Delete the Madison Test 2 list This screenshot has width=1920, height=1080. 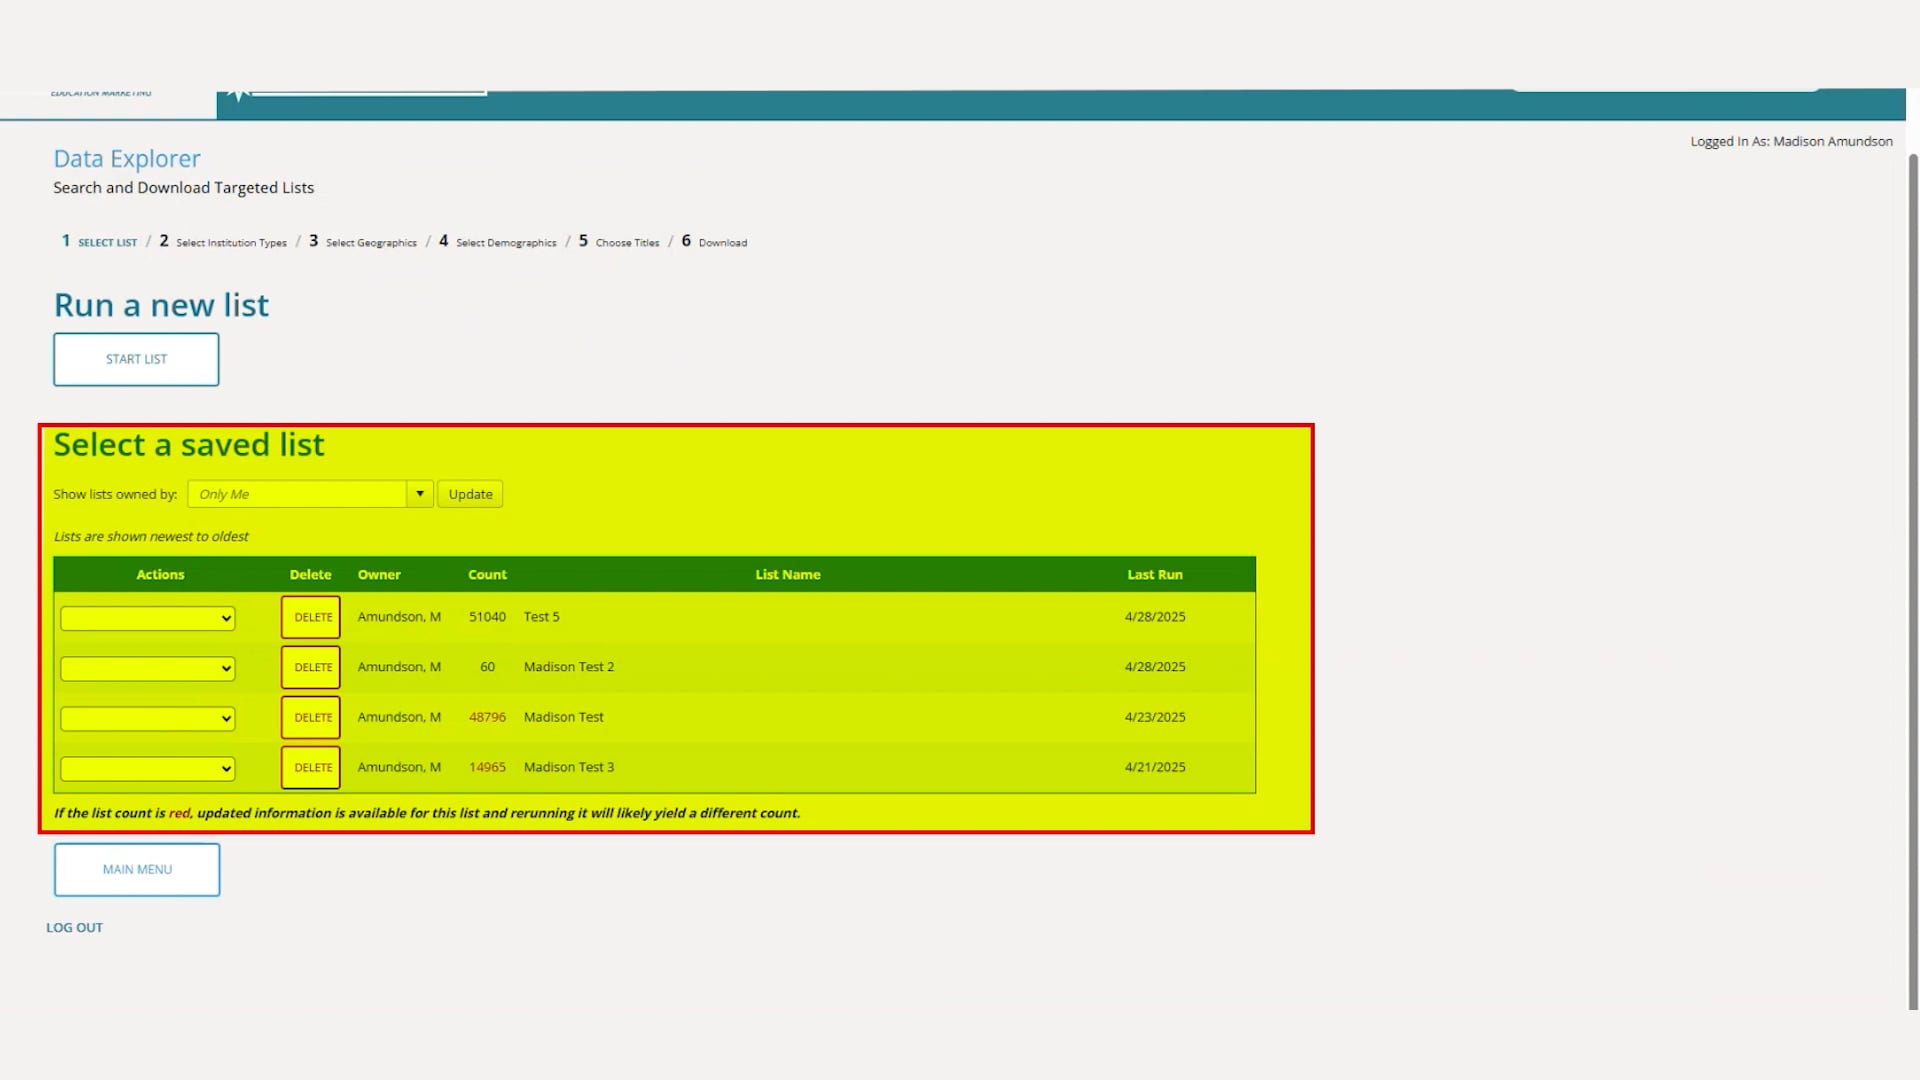[x=311, y=667]
